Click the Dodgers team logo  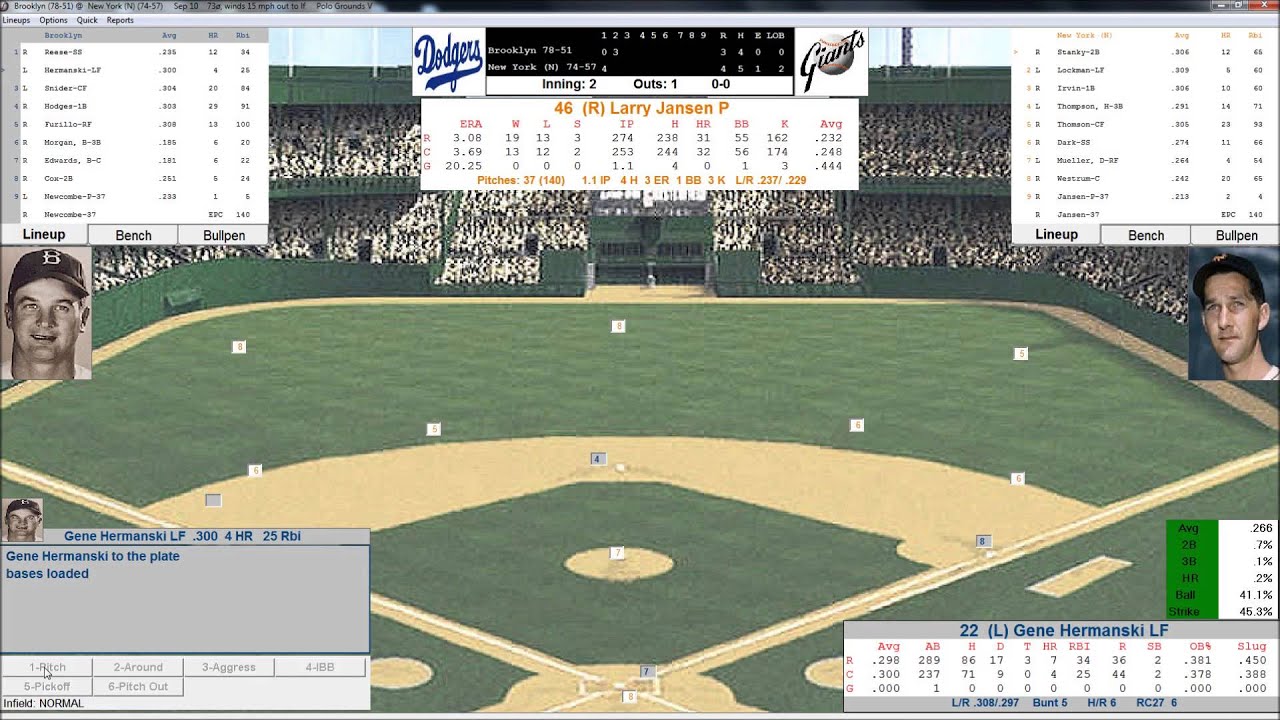(x=449, y=62)
